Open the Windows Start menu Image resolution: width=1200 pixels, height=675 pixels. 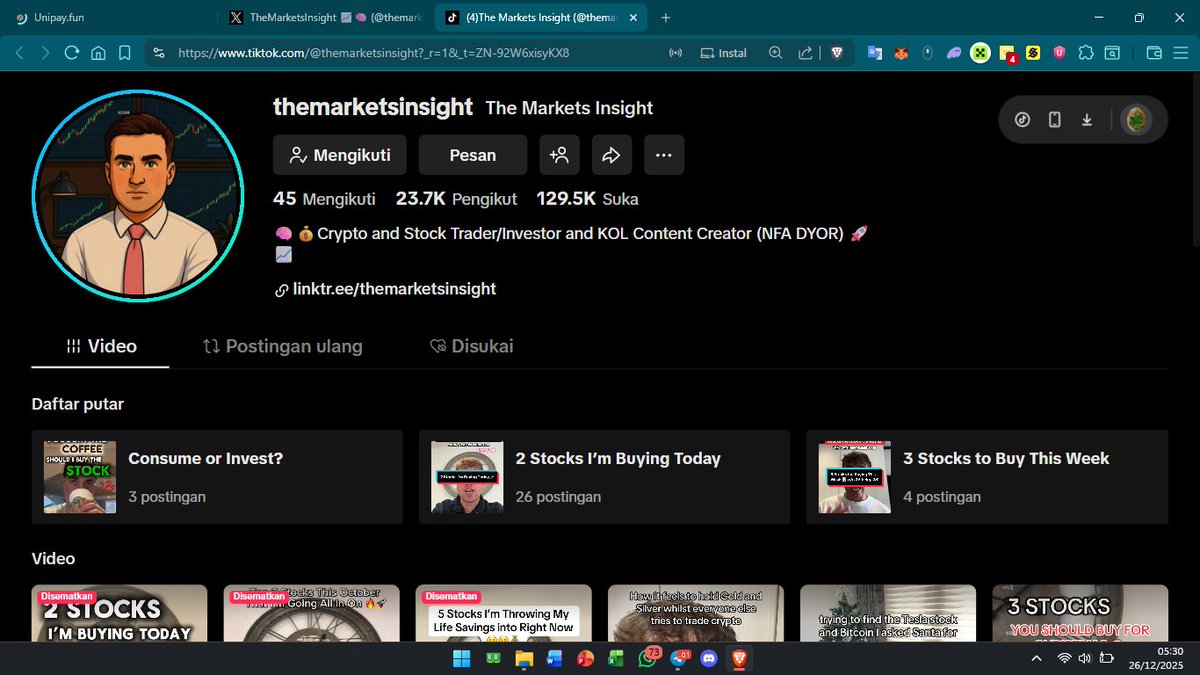coord(462,658)
